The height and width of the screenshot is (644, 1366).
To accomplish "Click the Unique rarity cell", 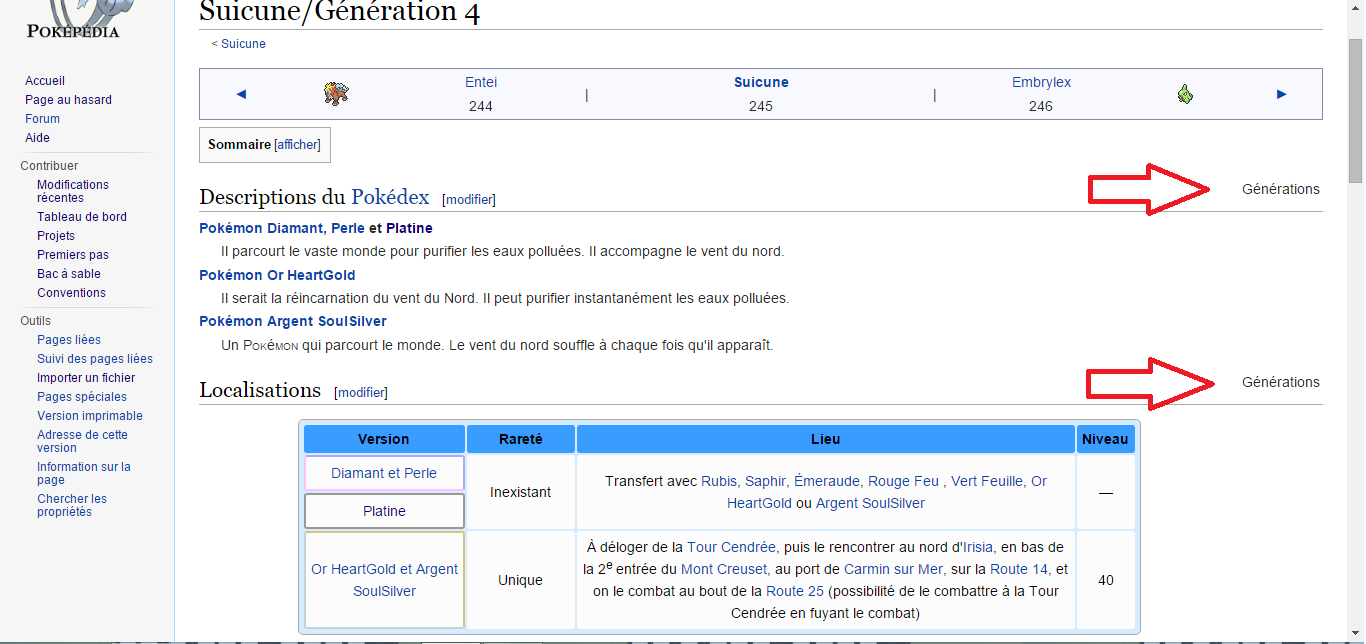I will tap(520, 580).
